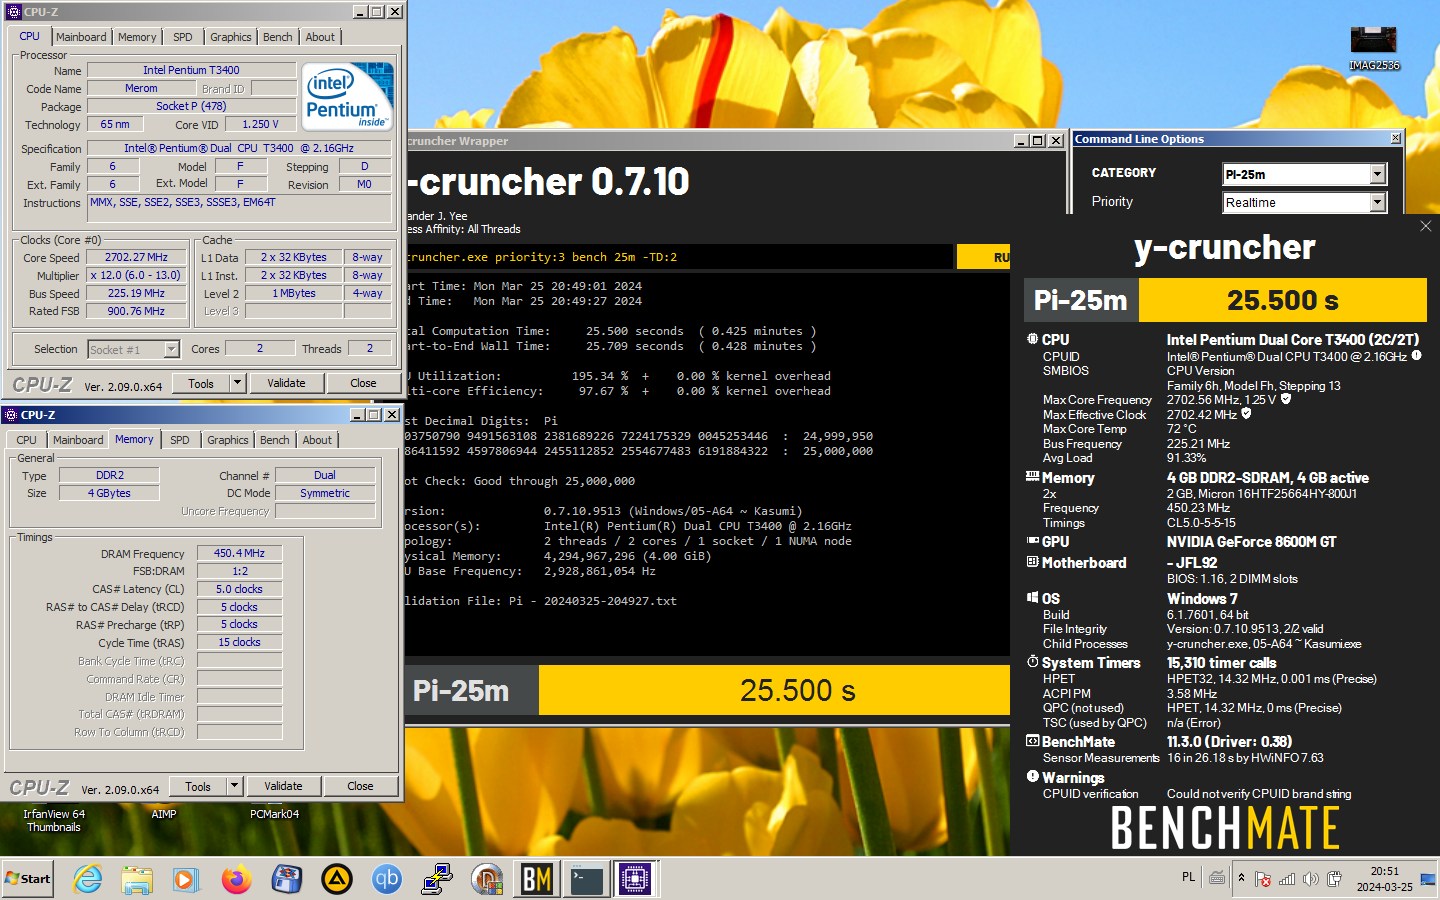Click Validate button in top CPU-Z window
This screenshot has height=900, width=1440.
pos(286,383)
